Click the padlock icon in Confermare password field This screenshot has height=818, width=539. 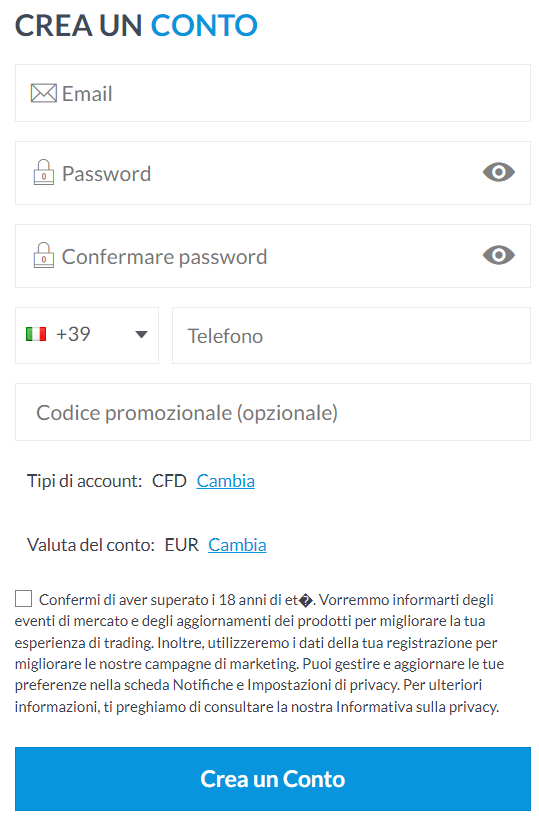coord(44,255)
